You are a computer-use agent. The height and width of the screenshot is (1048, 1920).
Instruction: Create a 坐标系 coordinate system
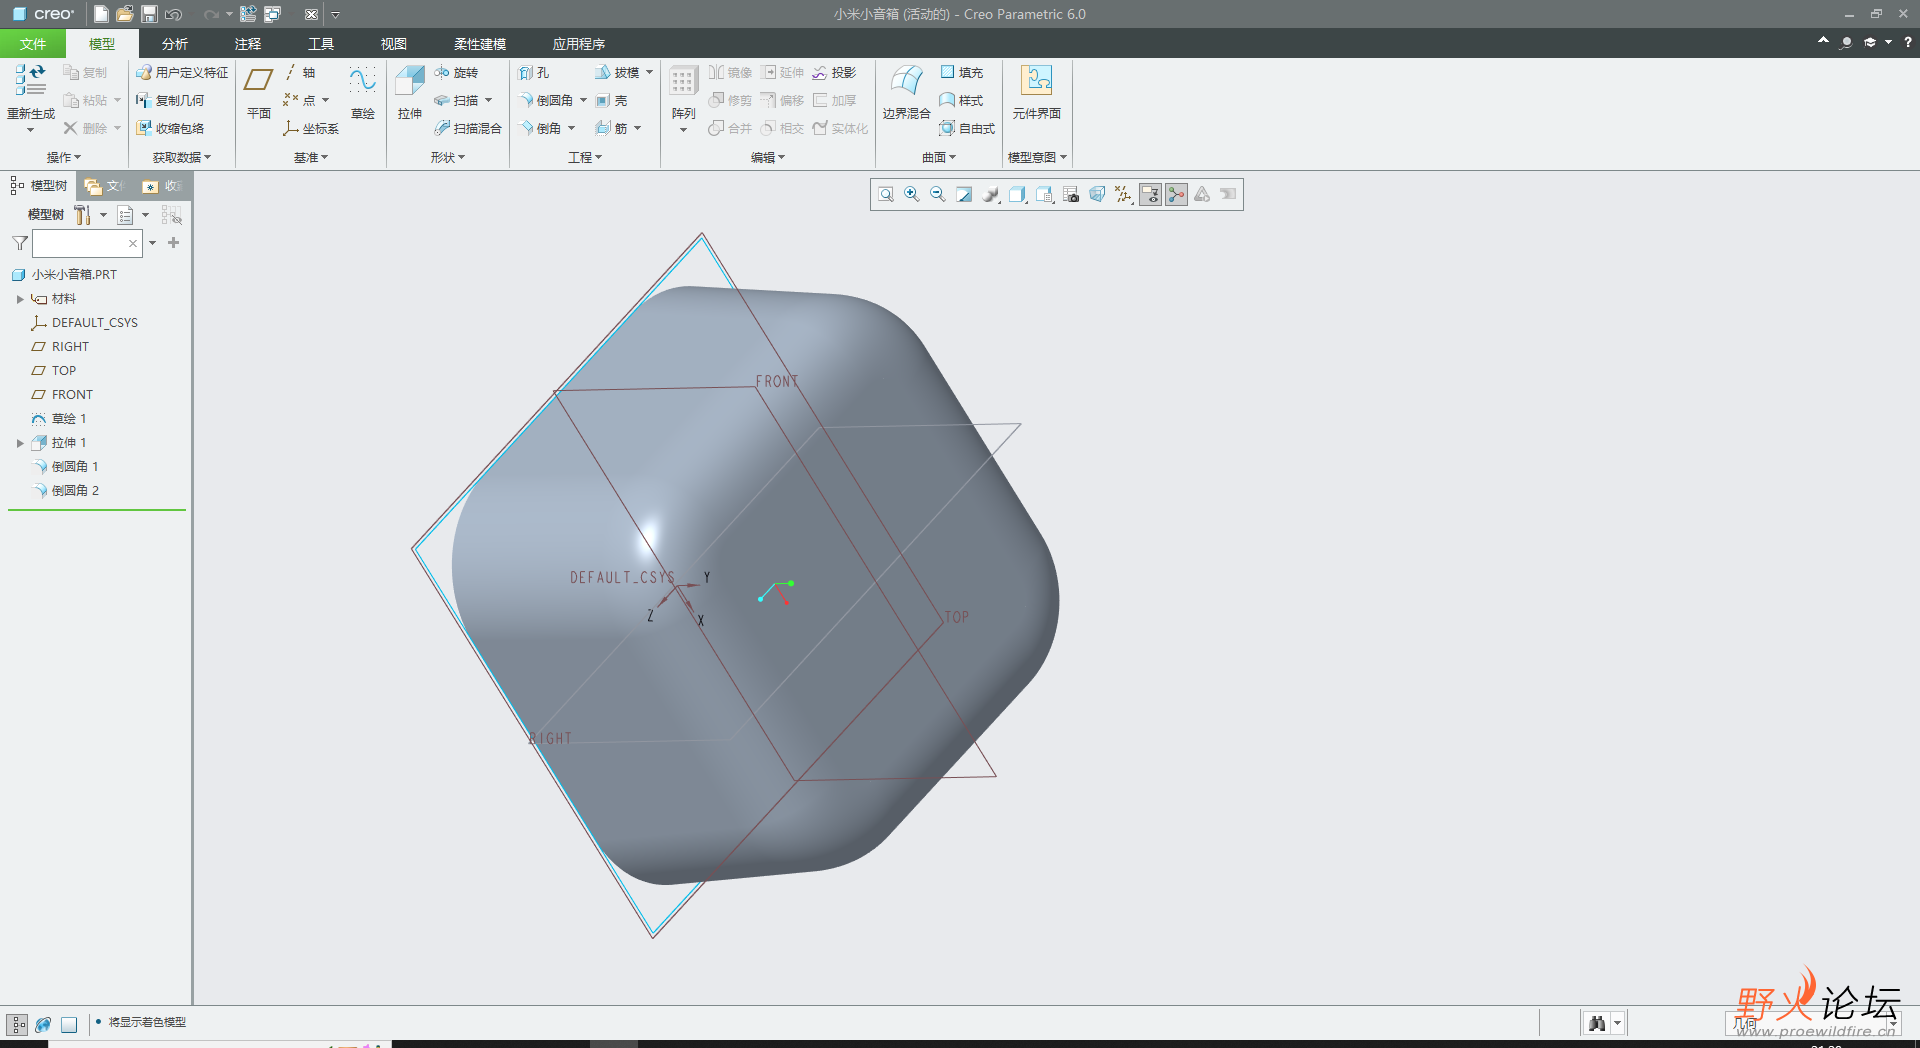311,129
